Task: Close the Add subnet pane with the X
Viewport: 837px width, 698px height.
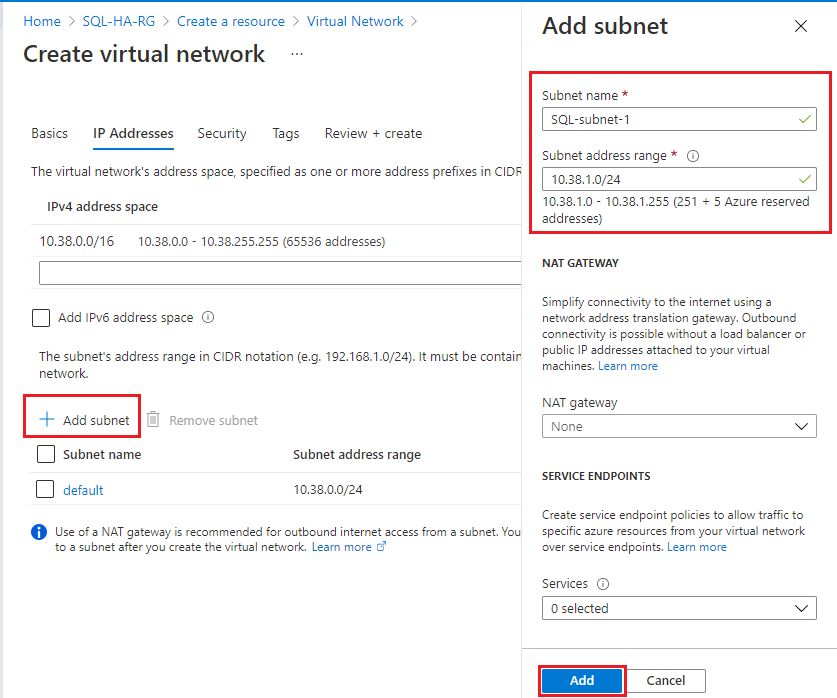Action: pyautogui.click(x=801, y=26)
